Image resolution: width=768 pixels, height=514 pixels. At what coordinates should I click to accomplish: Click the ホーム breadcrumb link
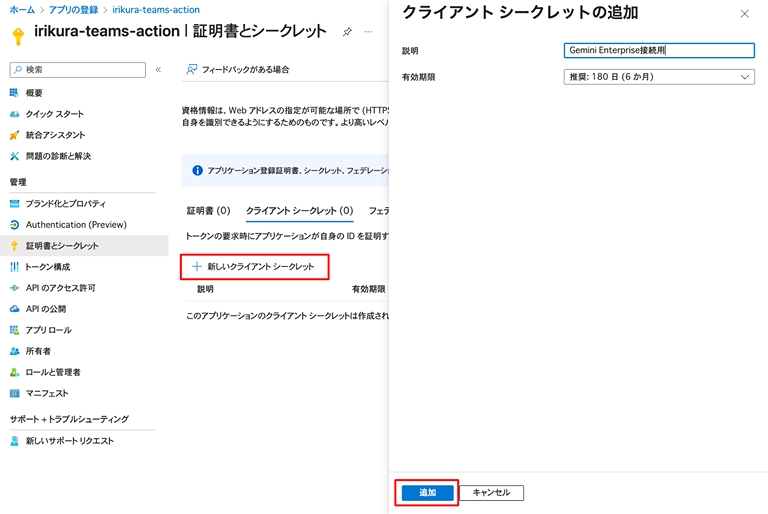22,10
